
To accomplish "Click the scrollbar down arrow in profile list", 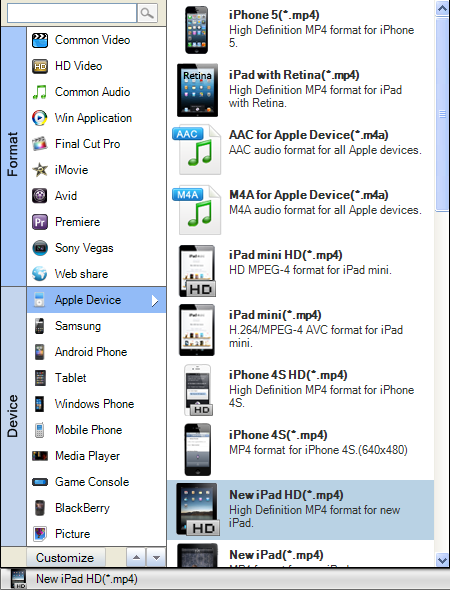I will pyautogui.click(x=442, y=560).
